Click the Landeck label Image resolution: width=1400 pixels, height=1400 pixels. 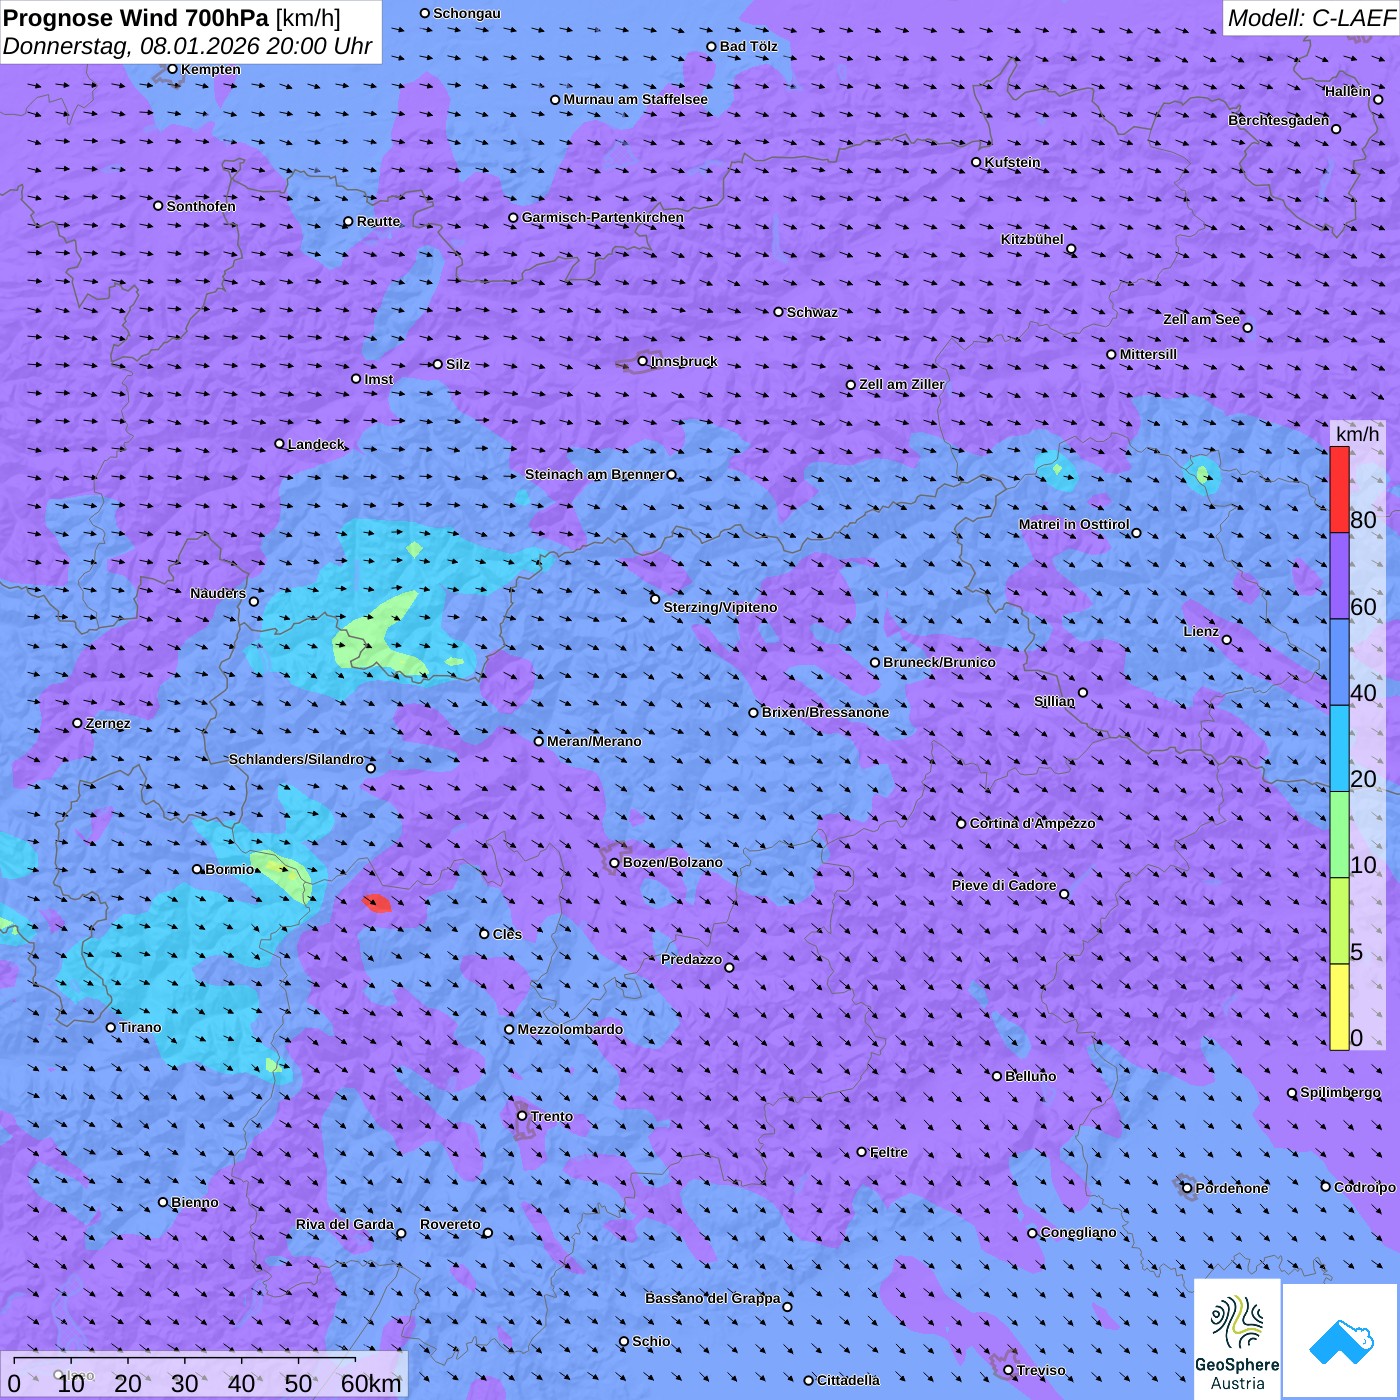pyautogui.click(x=316, y=444)
